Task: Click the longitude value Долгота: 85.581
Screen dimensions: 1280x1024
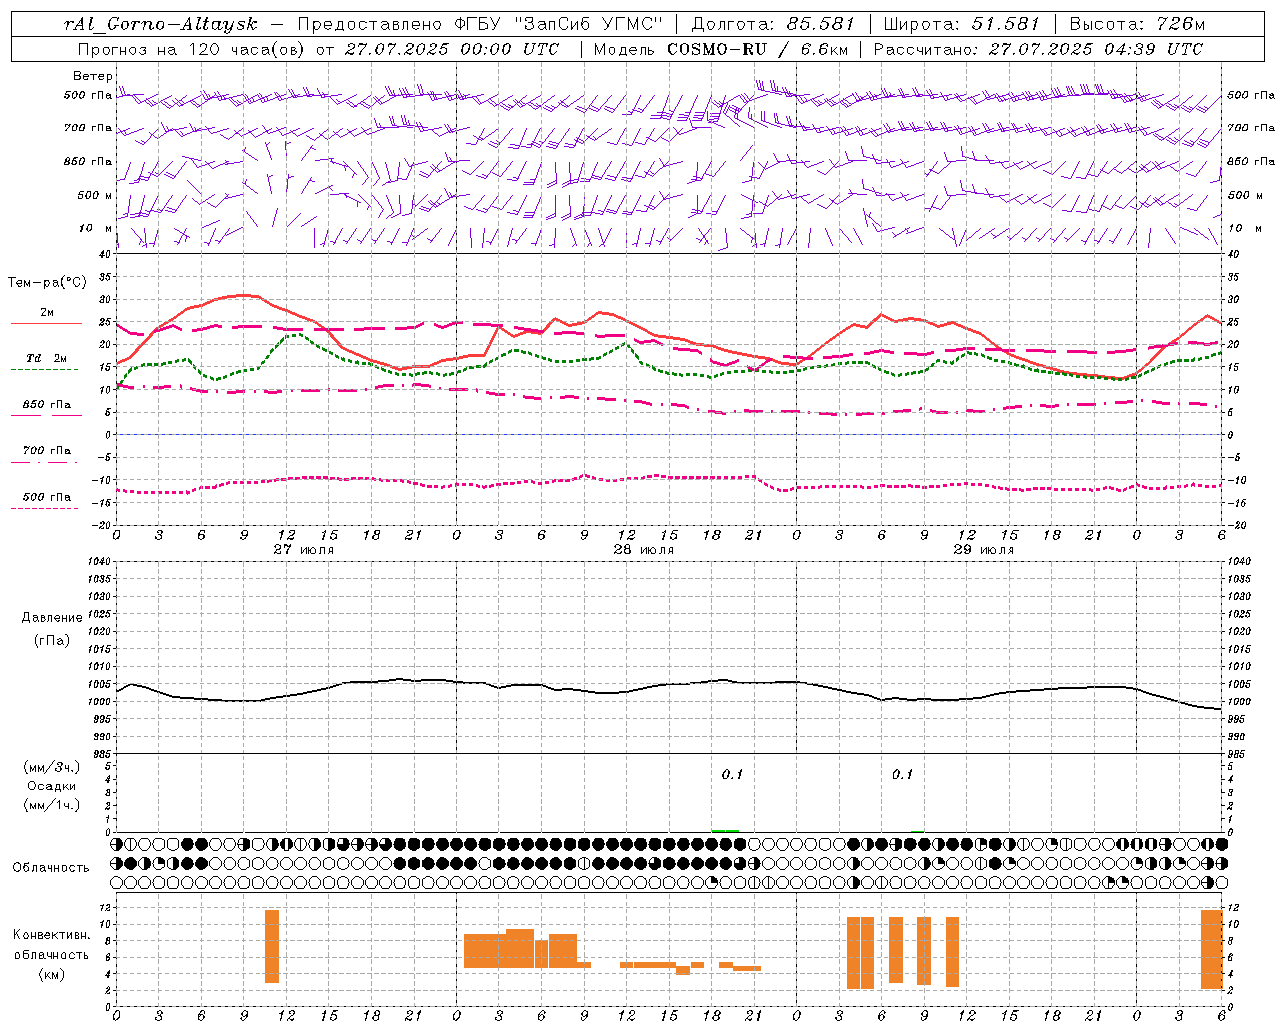Action: (x=773, y=24)
